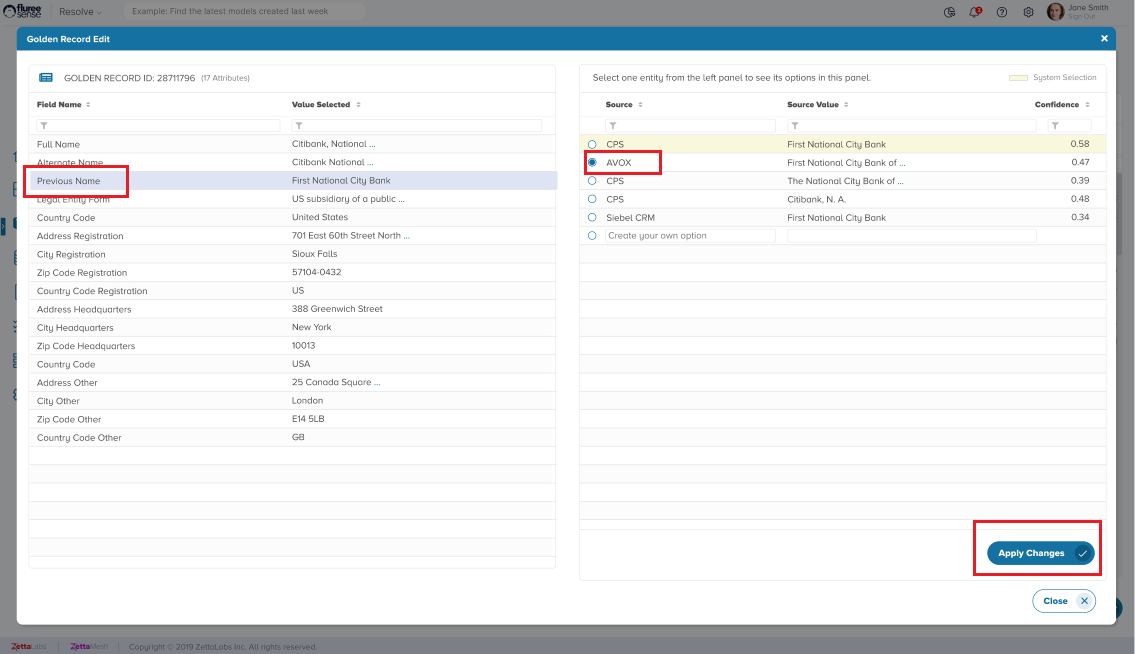This screenshot has width=1135, height=654.
Task: Click the help question mark icon
Action: pos(1002,12)
